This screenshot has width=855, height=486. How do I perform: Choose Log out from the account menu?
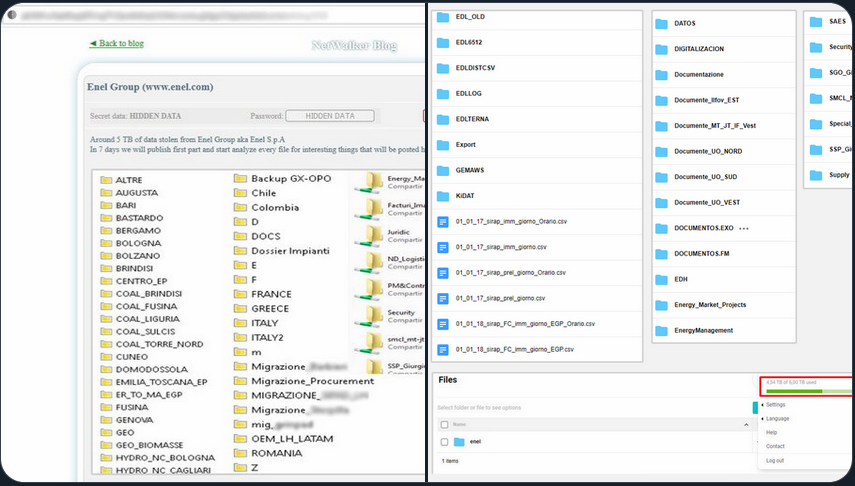(x=775, y=460)
